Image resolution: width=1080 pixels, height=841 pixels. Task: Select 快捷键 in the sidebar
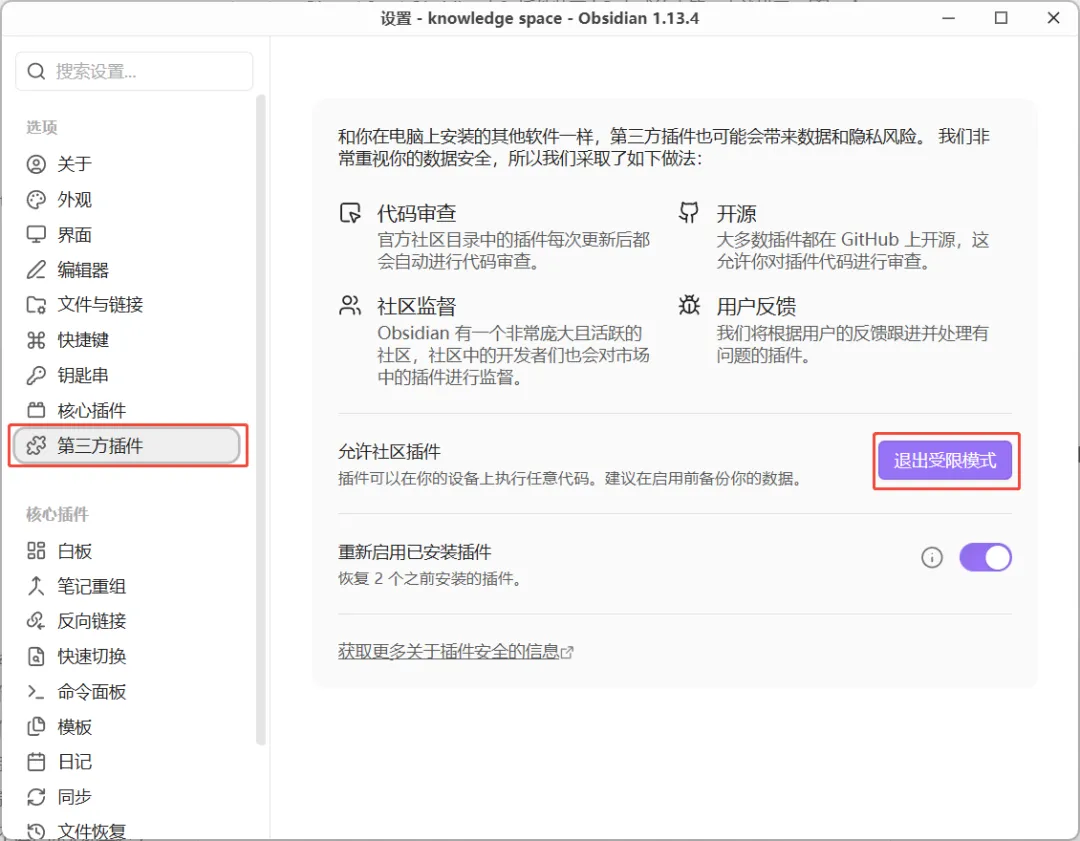tap(127, 340)
